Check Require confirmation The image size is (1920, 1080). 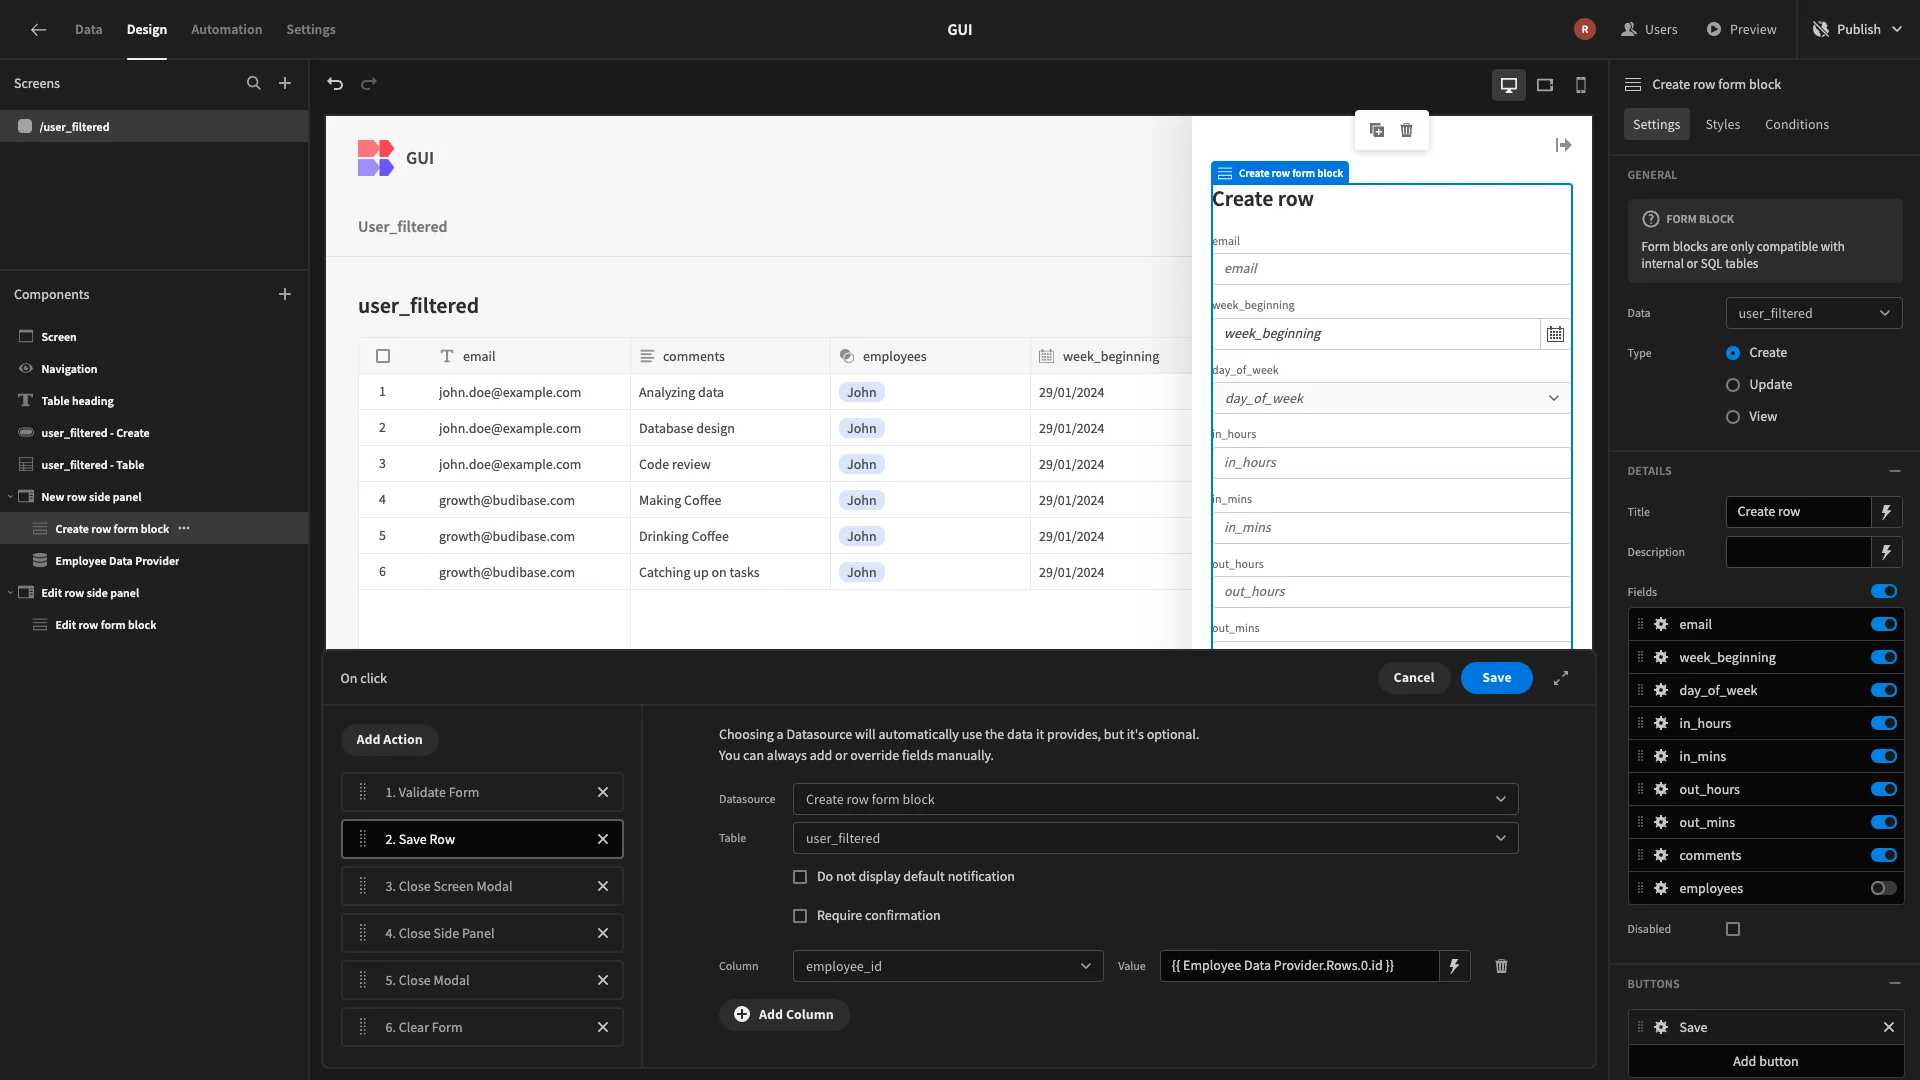coord(800,916)
